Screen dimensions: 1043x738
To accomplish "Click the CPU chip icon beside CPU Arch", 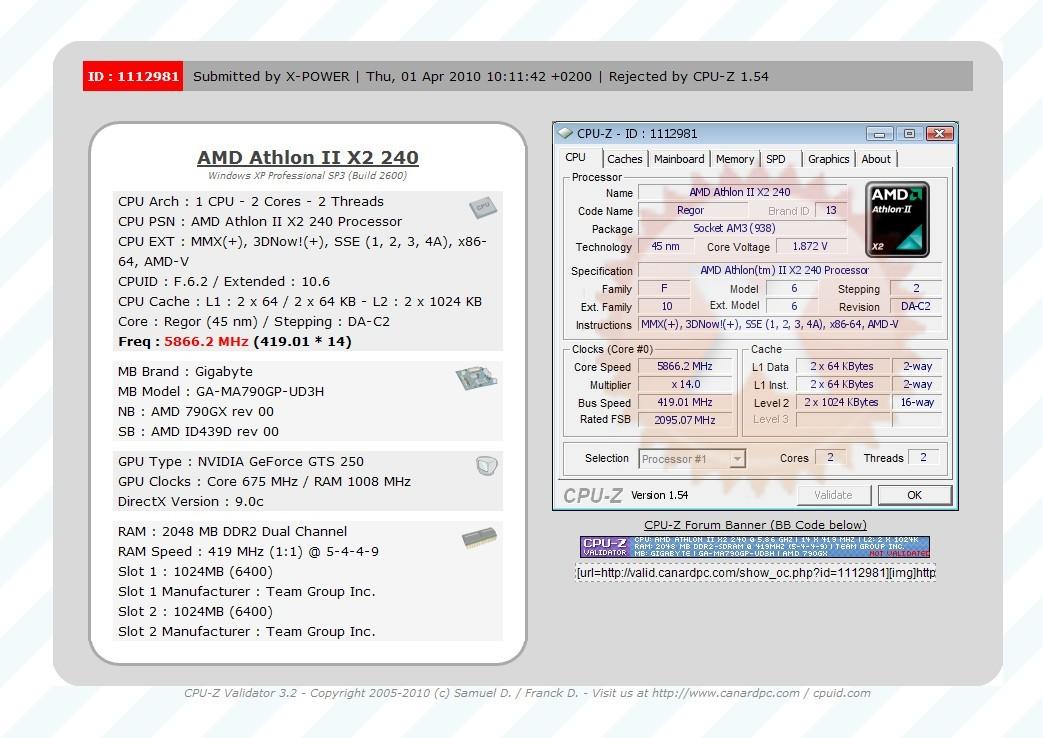I will coord(483,207).
